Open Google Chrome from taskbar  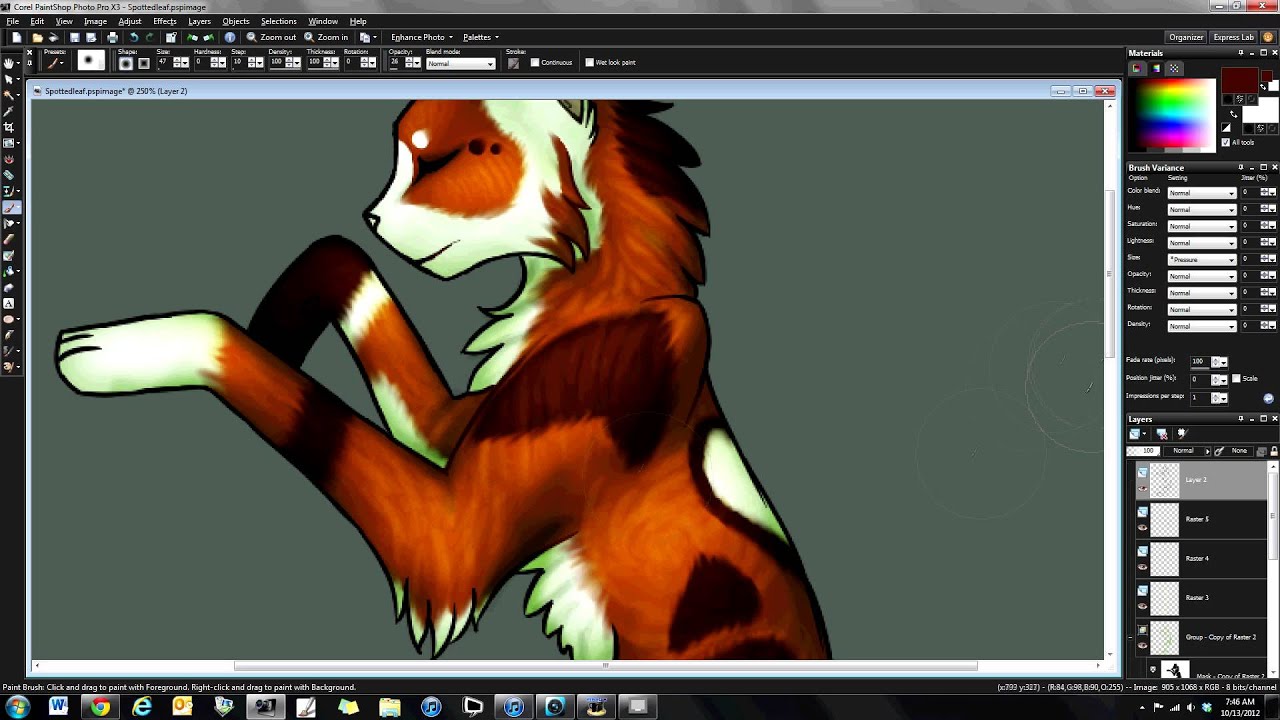coord(100,707)
